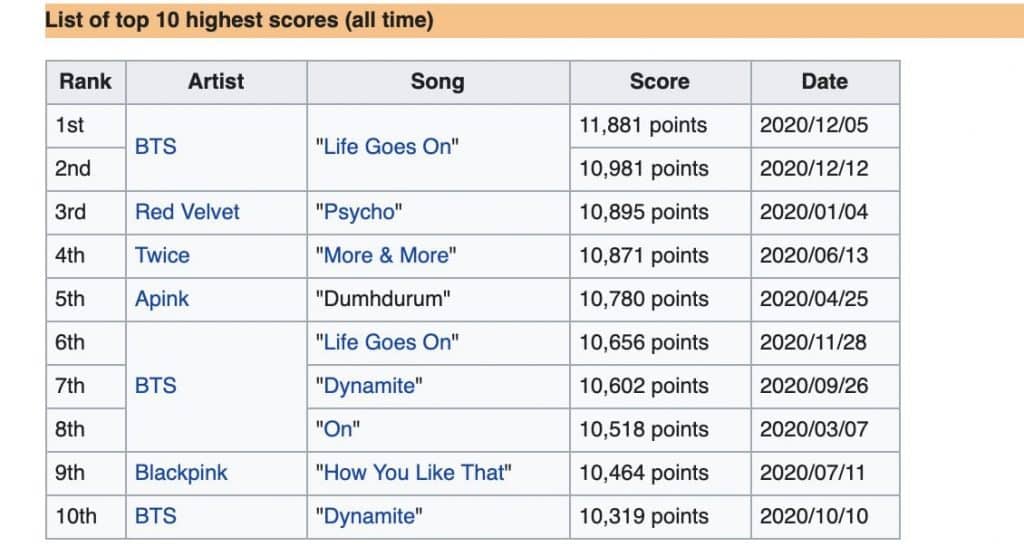
Task: Follow the Blackpink artist link
Action: click(x=181, y=472)
